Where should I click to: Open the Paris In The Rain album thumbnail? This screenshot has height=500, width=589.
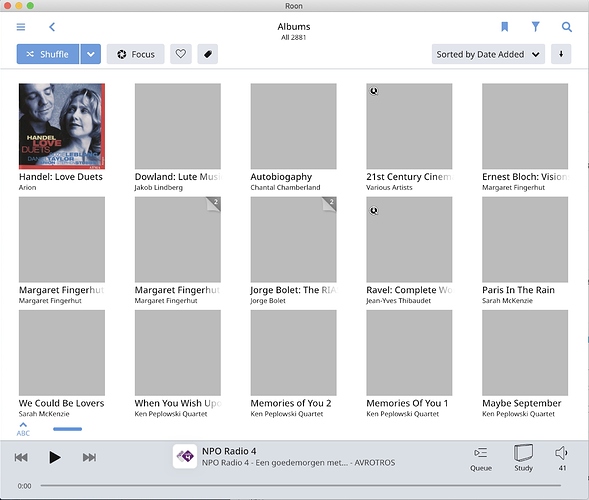tap(525, 239)
